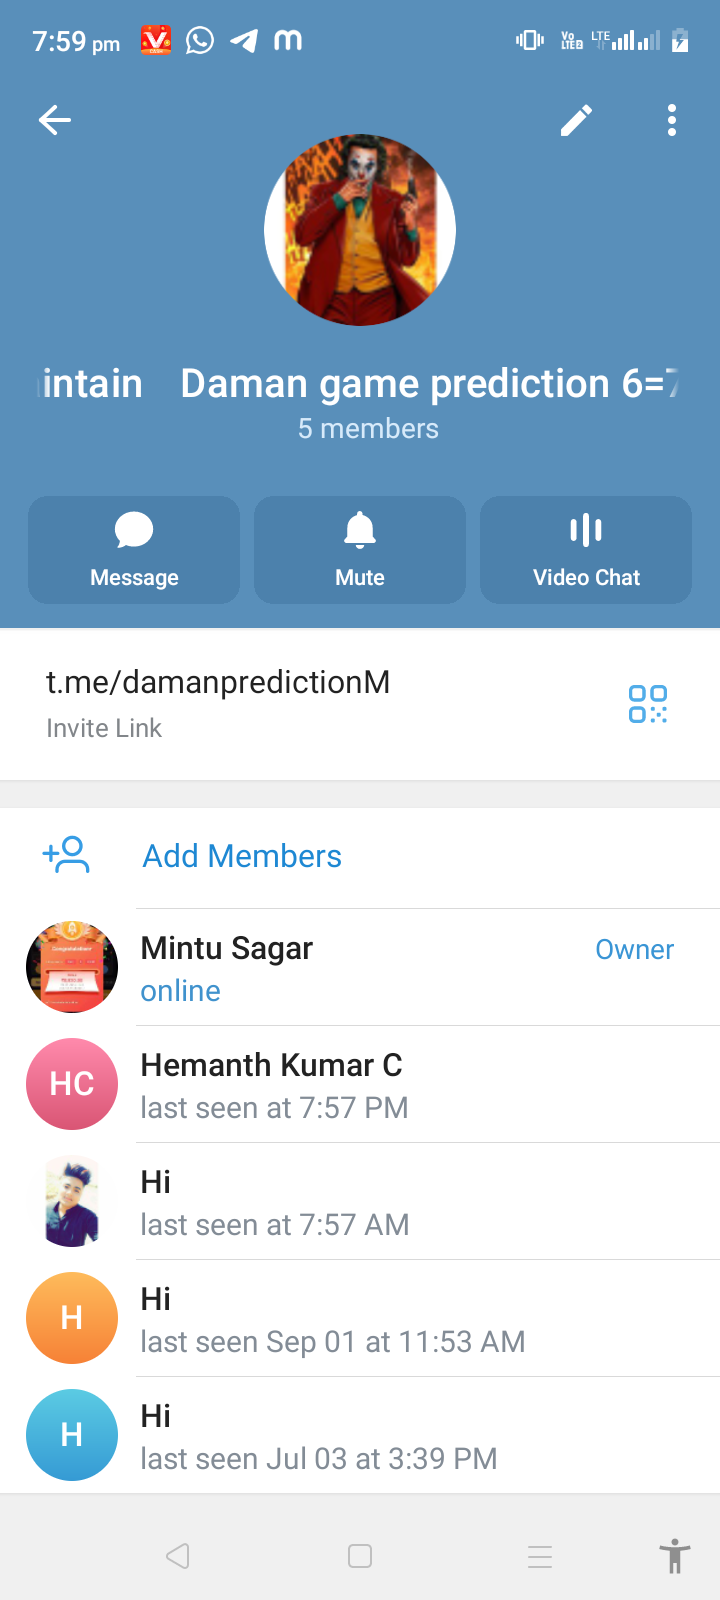Tap the Add Members option
Screen dimensions: 720x1600
pyautogui.click(x=242, y=857)
